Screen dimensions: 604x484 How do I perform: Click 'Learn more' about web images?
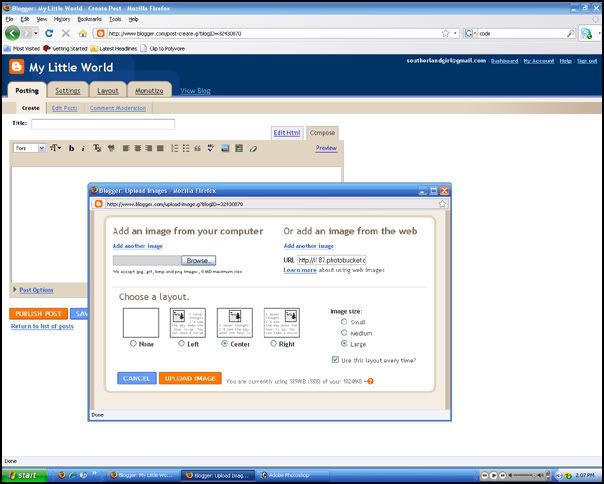(300, 270)
